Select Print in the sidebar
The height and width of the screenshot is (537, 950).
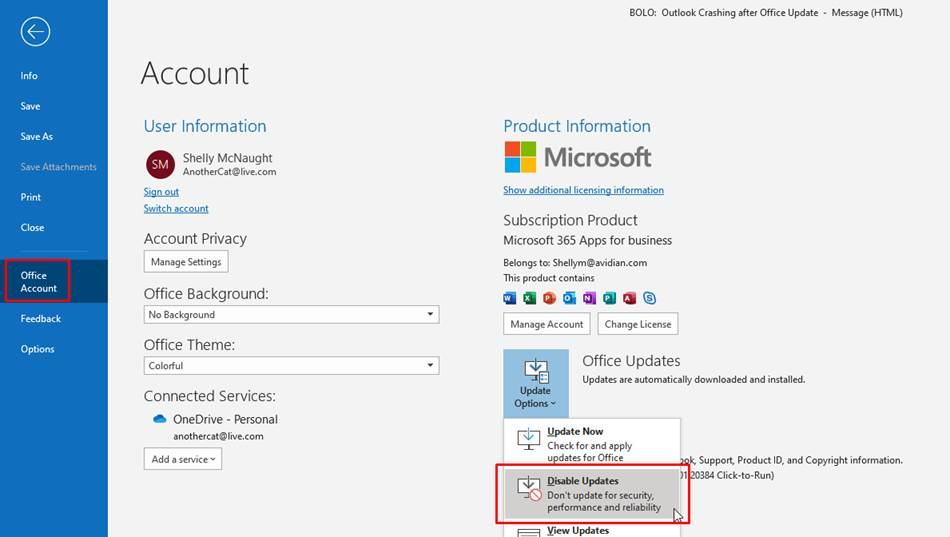(30, 197)
